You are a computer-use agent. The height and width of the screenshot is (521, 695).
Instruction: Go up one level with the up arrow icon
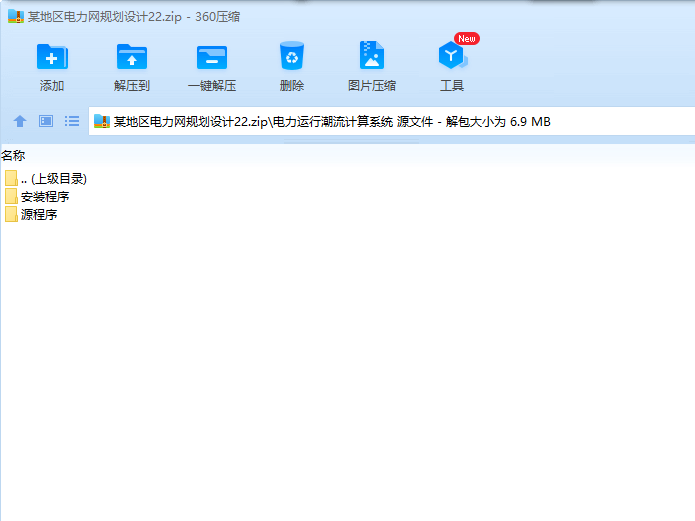click(x=20, y=121)
